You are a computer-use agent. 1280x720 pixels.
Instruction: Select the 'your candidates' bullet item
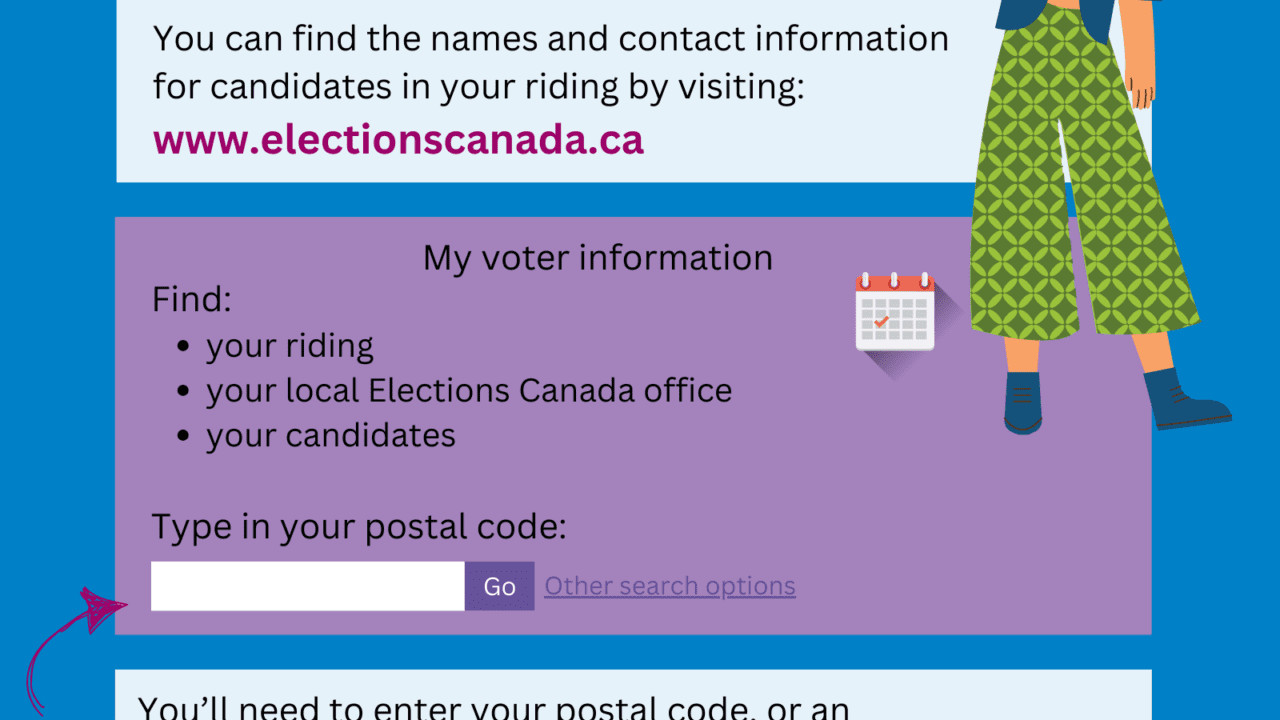(x=331, y=435)
